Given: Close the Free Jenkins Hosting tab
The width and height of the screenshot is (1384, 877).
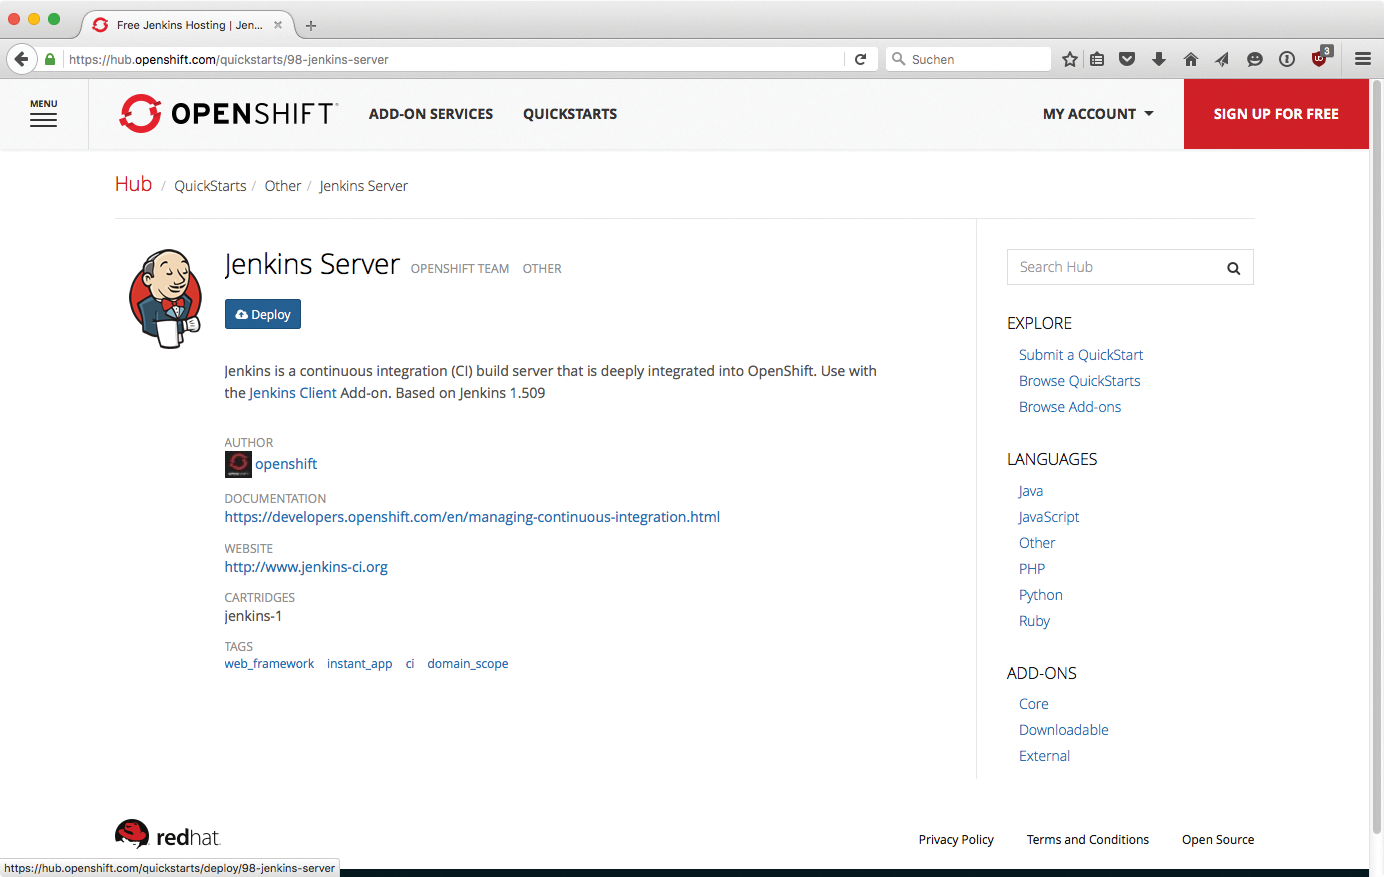Looking at the screenshot, I should [278, 25].
